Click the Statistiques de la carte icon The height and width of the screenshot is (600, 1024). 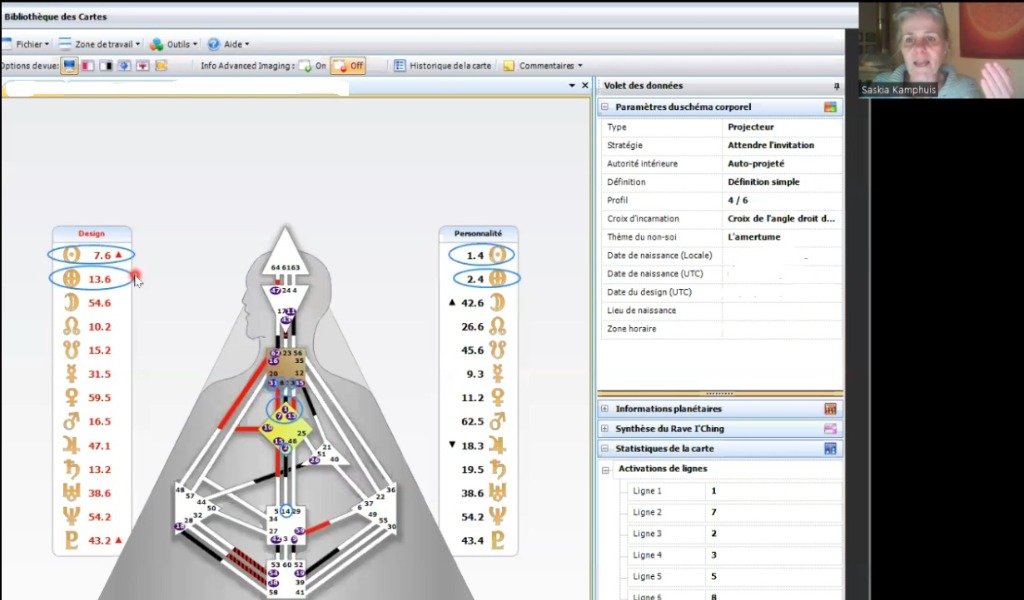click(829, 449)
